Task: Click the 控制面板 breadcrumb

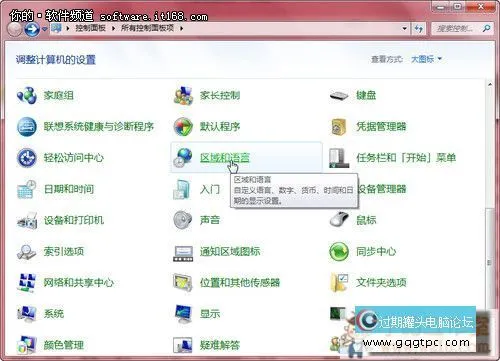Action: click(x=90, y=28)
